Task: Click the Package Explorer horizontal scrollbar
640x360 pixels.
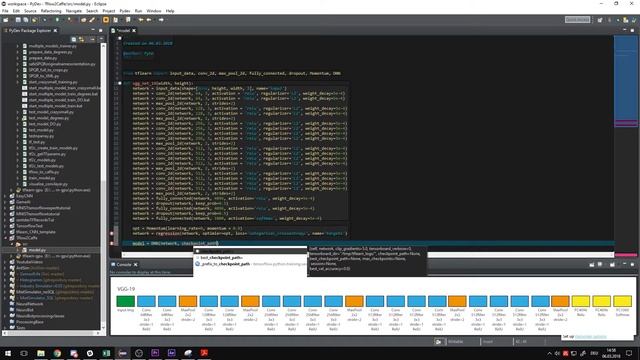Action: pyautogui.click(x=51, y=333)
